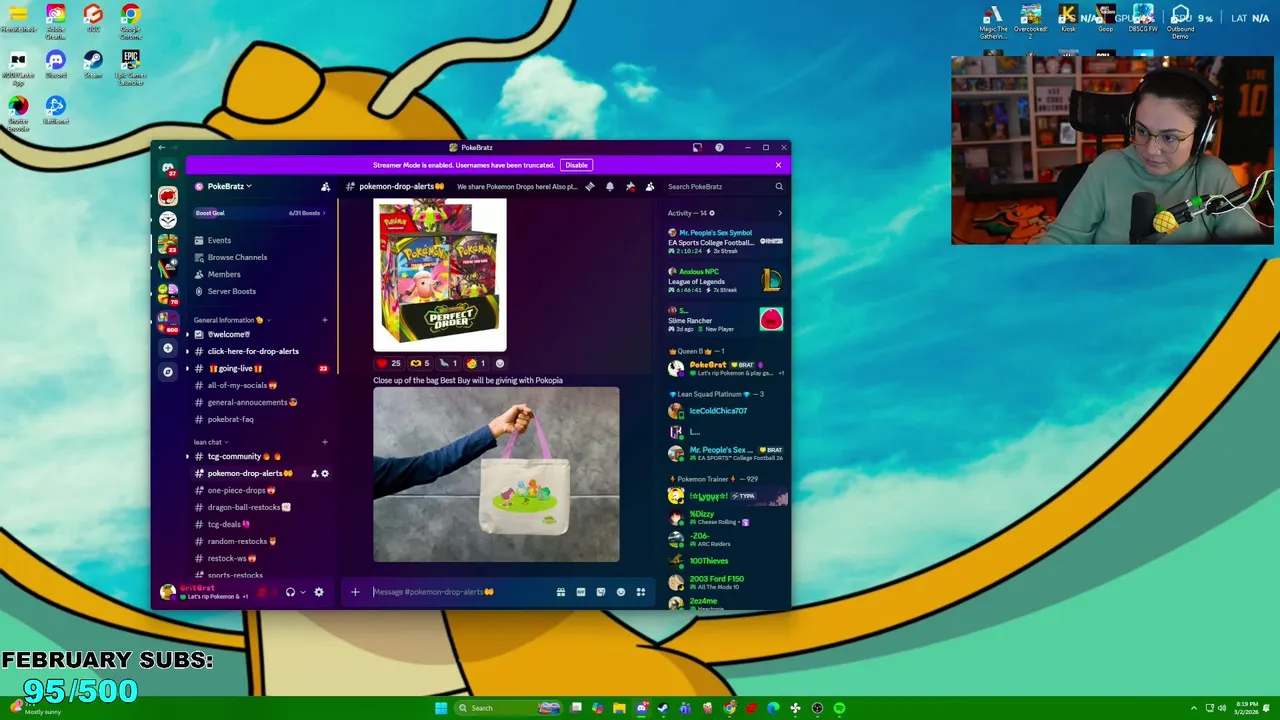Dismiss the Streamer Mode banner with X
This screenshot has height=720, width=1280.
(778, 165)
